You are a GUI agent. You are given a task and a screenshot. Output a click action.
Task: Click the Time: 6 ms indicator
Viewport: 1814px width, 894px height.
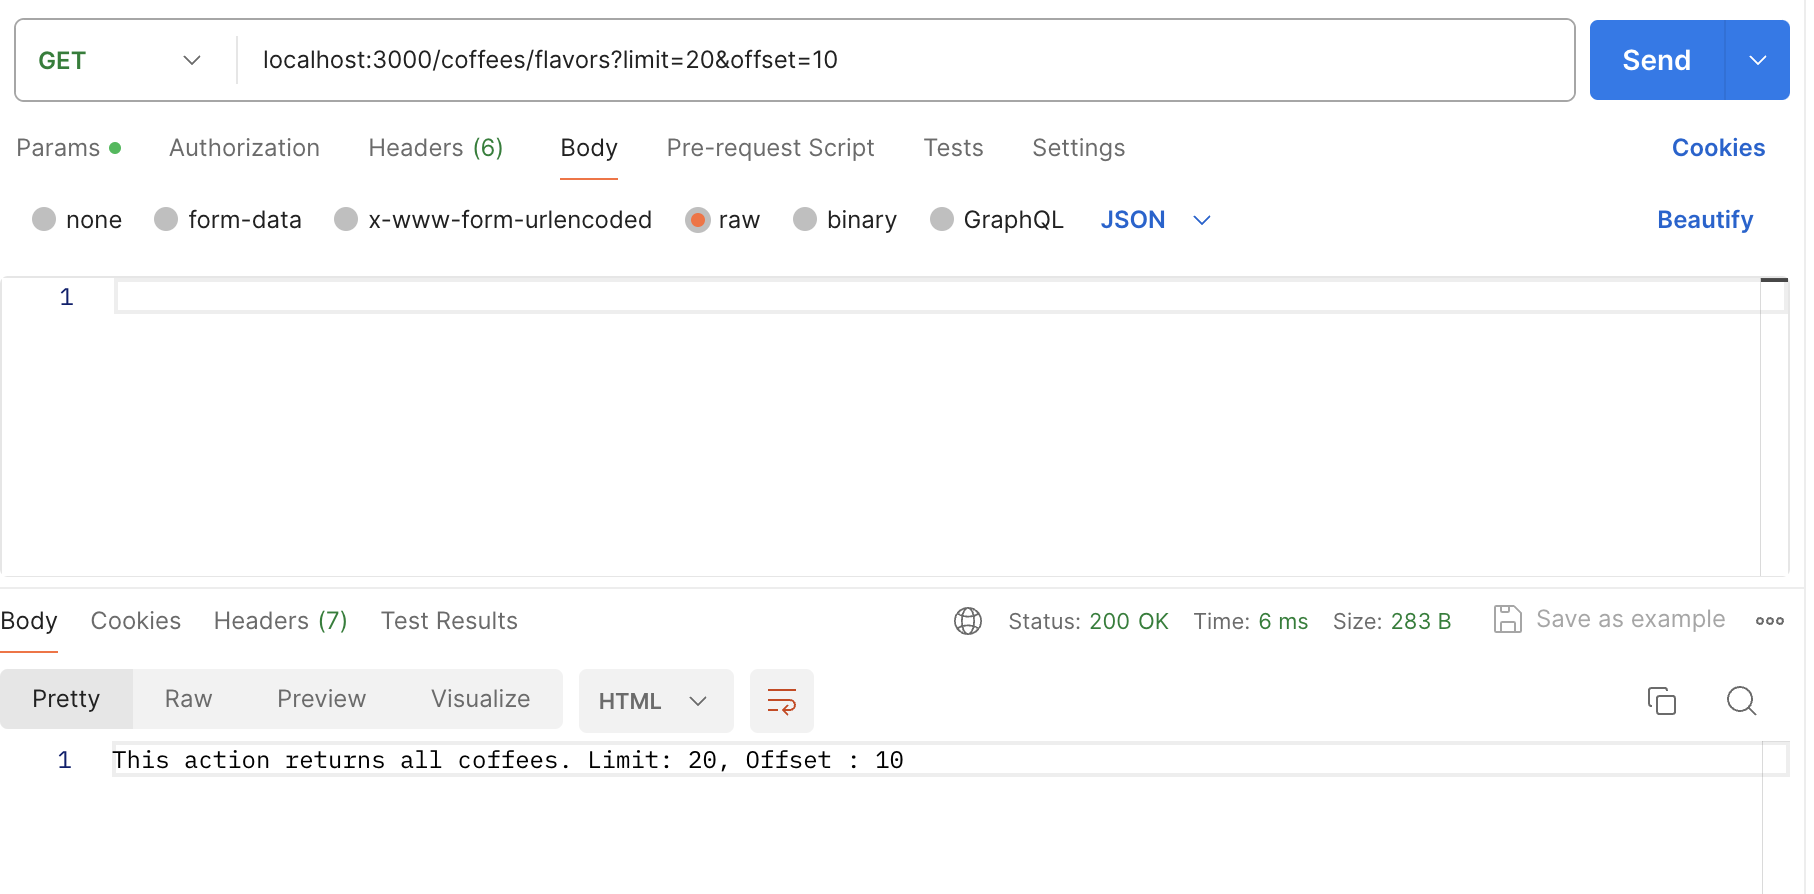1250,621
